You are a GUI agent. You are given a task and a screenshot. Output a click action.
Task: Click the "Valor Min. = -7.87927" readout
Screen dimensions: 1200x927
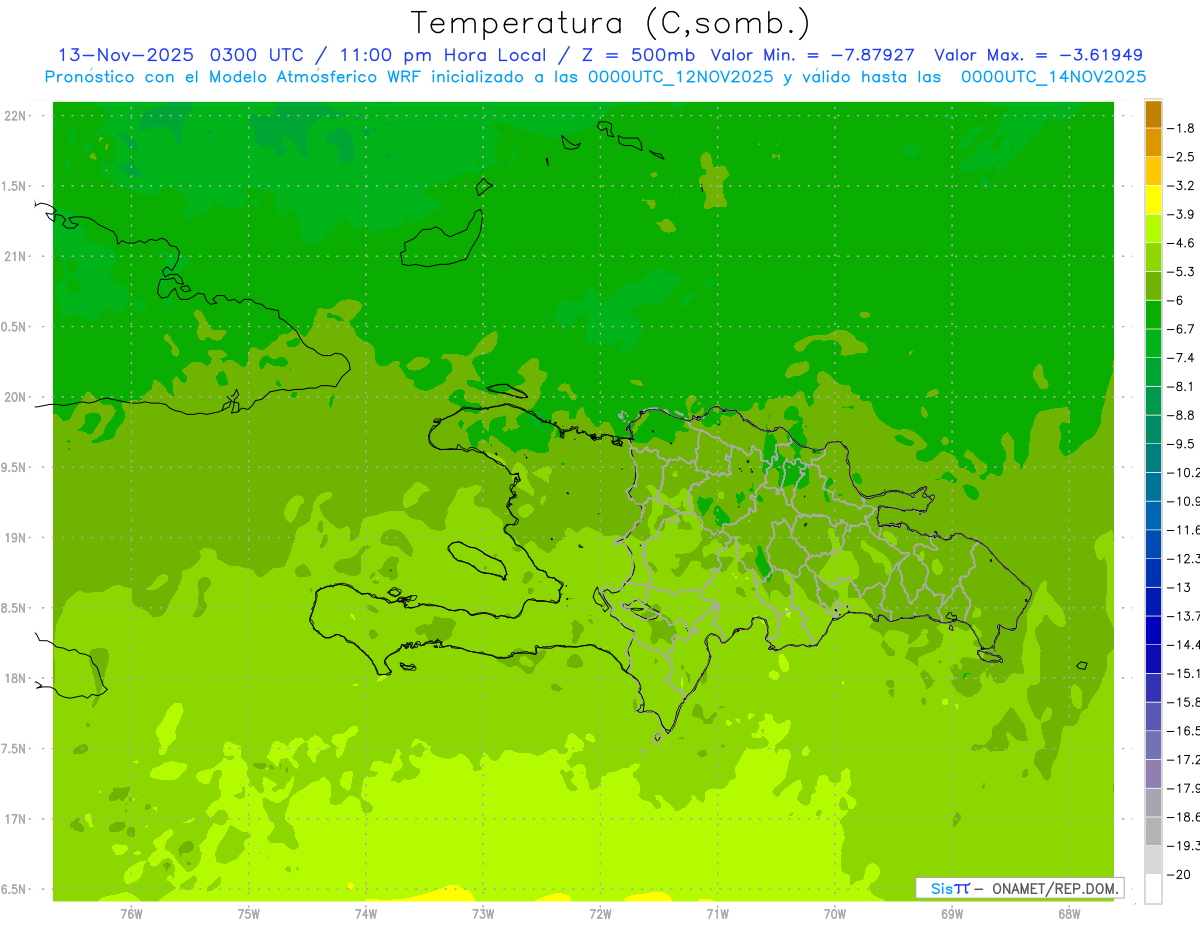812,55
